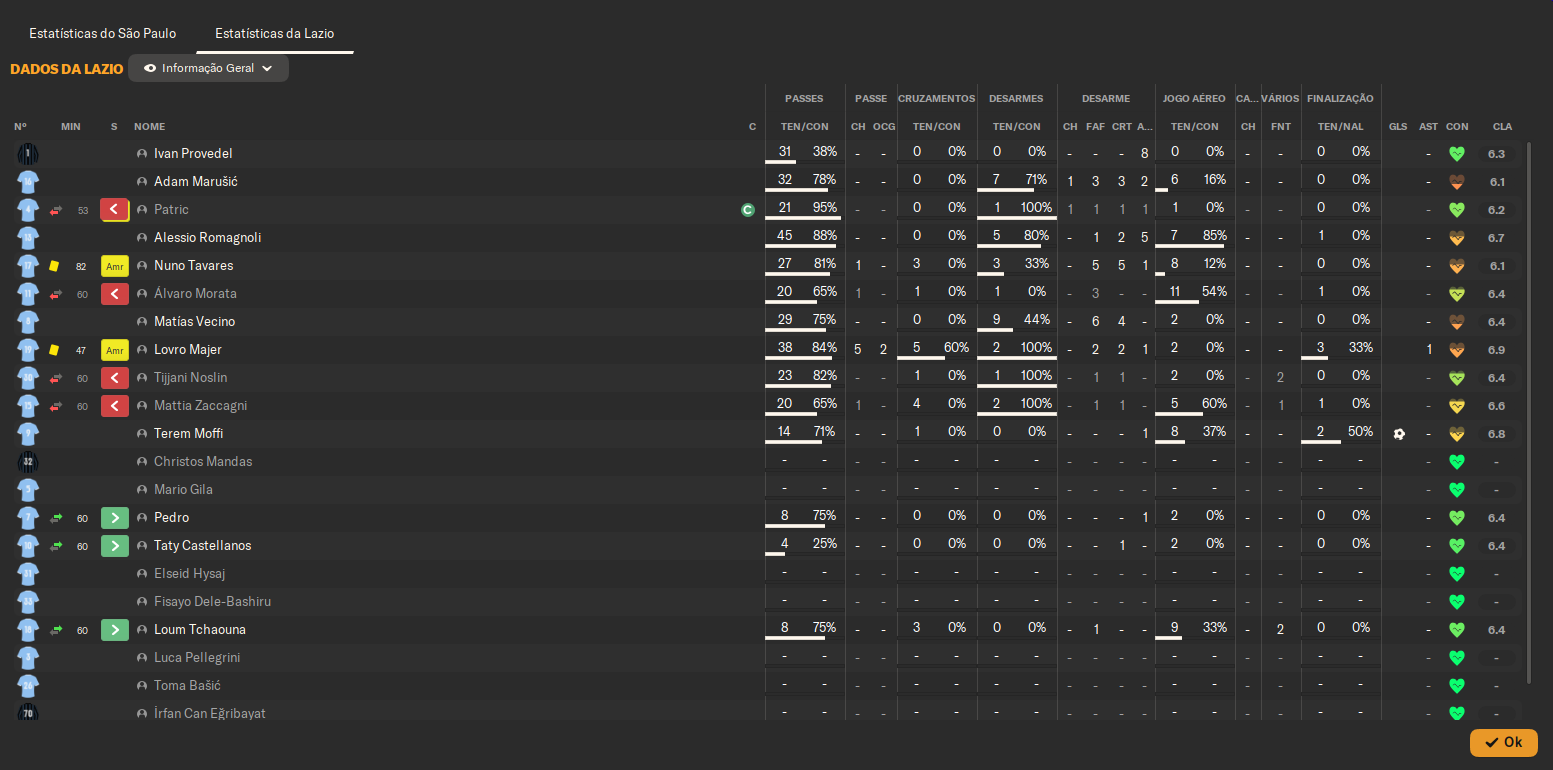Click Taty Castellanos's green substituted-on badge
The height and width of the screenshot is (770, 1553).
[115, 546]
